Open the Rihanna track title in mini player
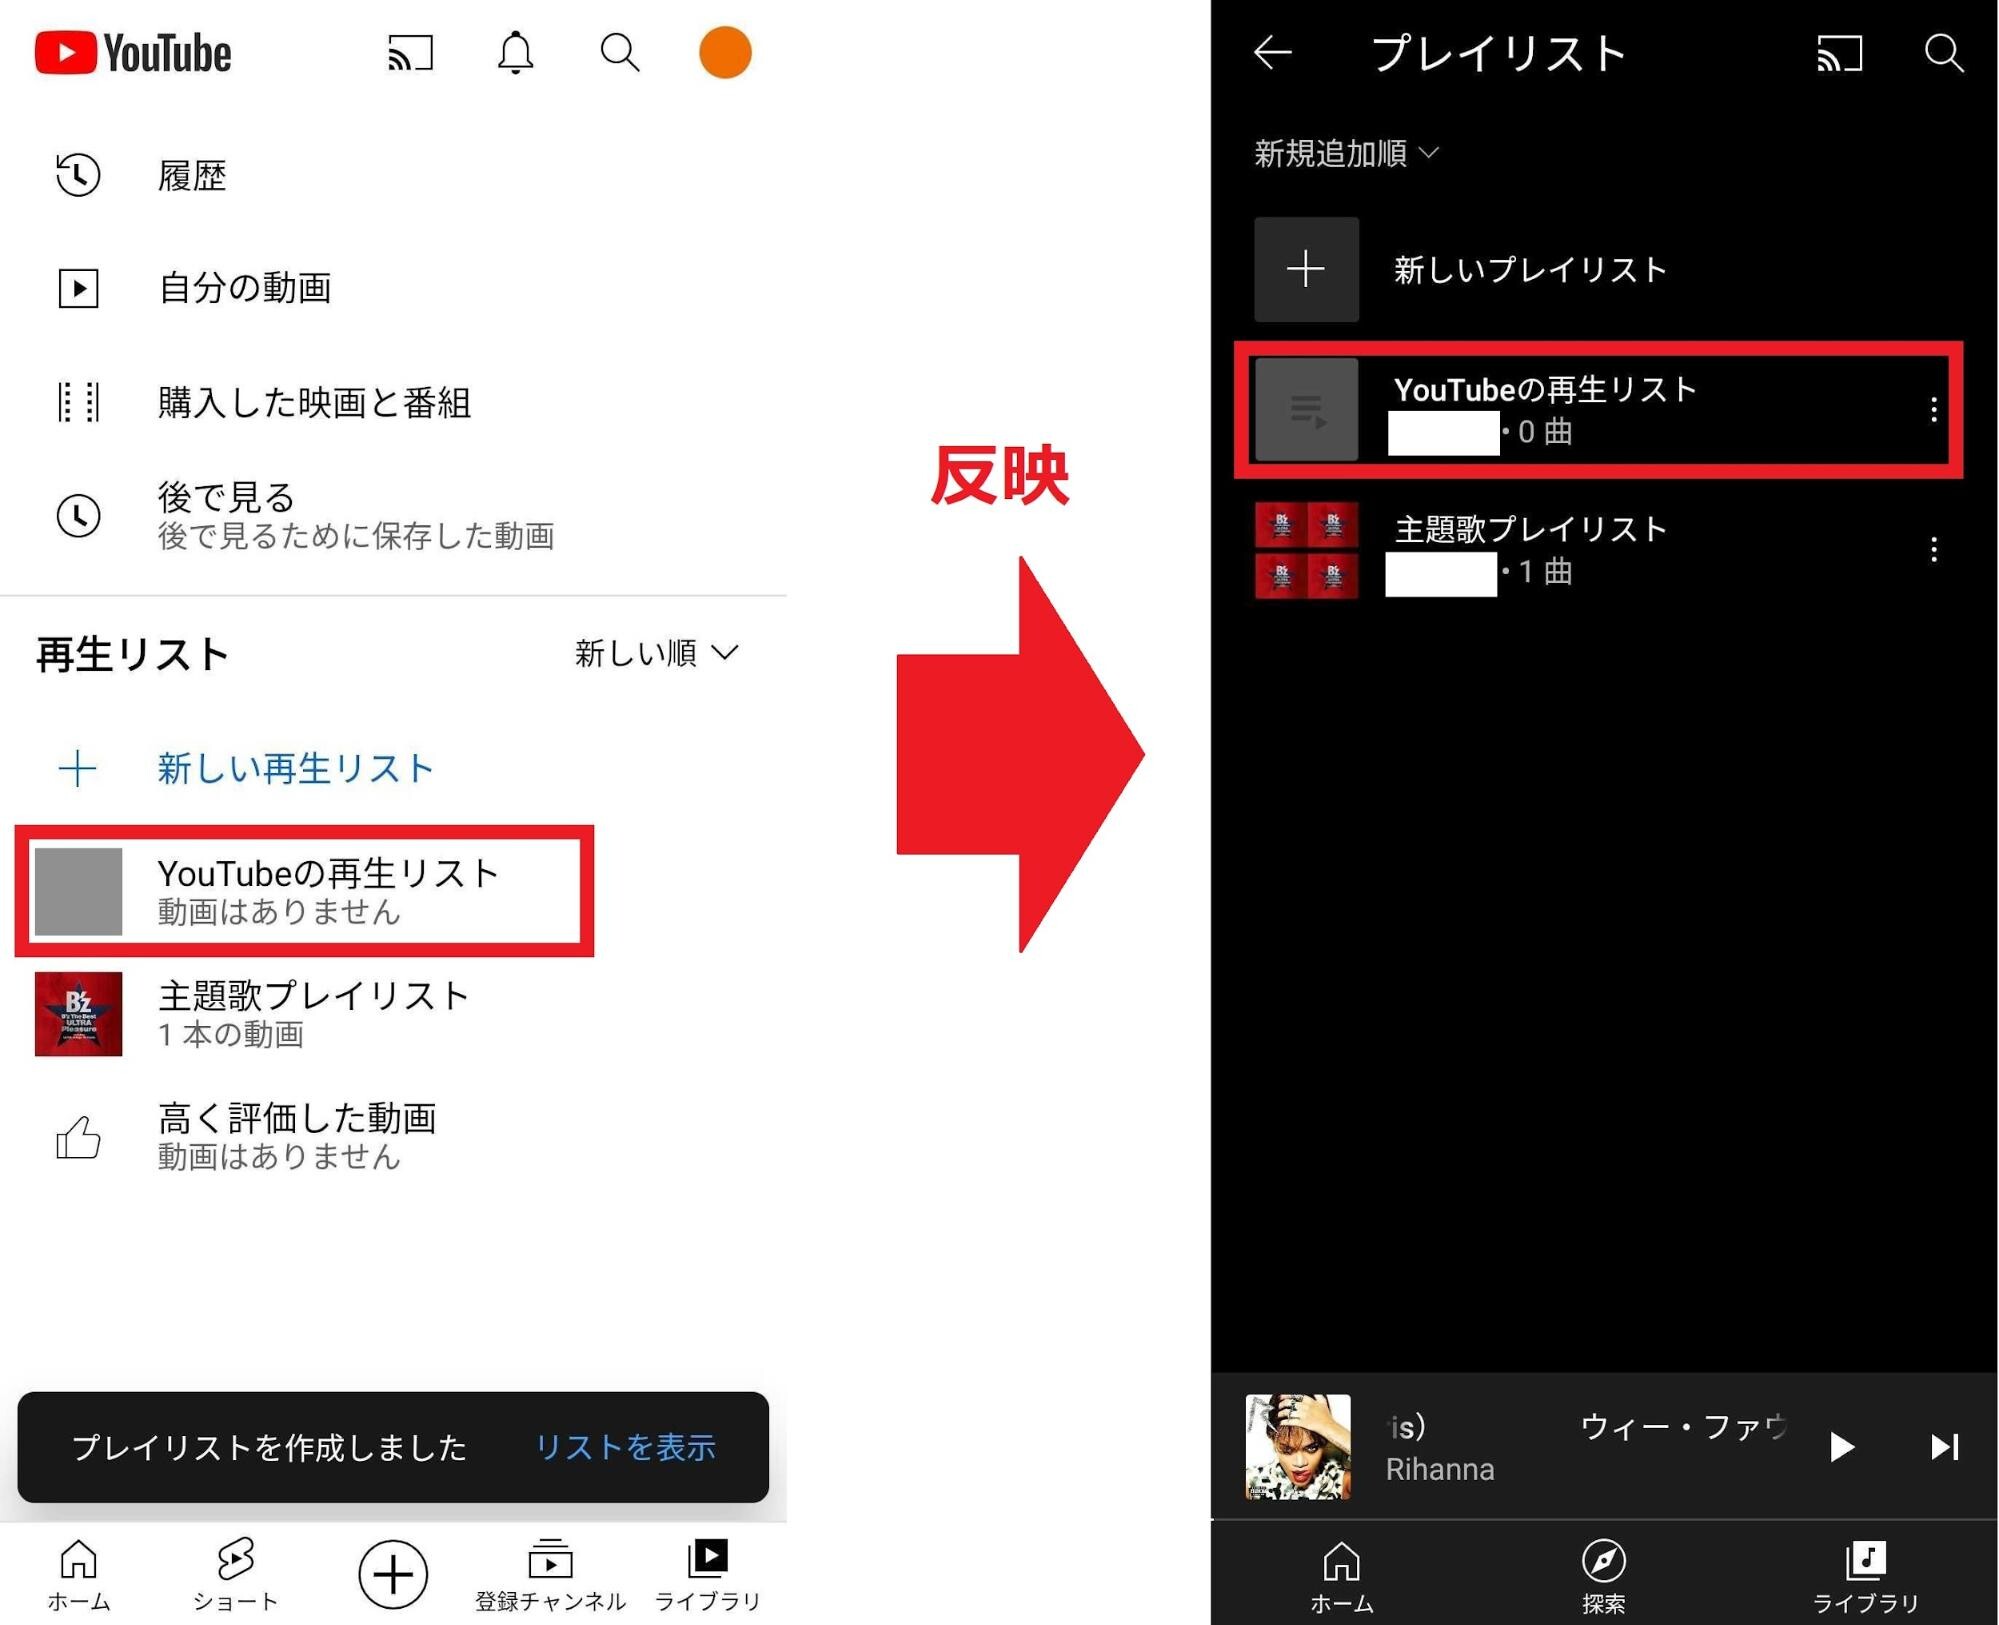This screenshot has height=1625, width=1999. coord(1587,1427)
